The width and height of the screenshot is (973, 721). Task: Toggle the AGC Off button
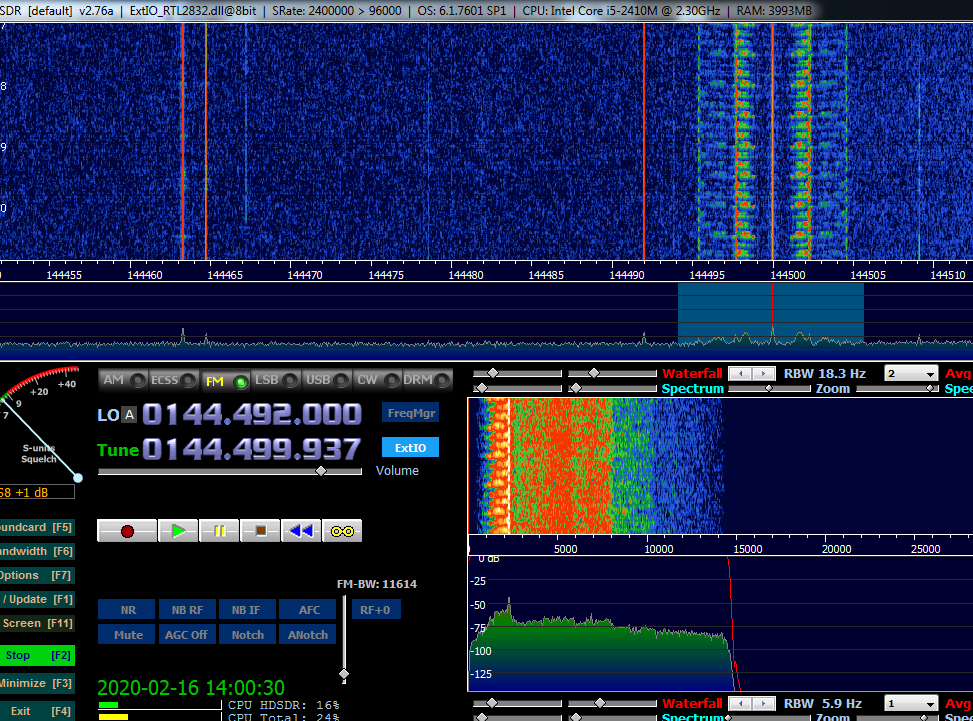click(187, 635)
